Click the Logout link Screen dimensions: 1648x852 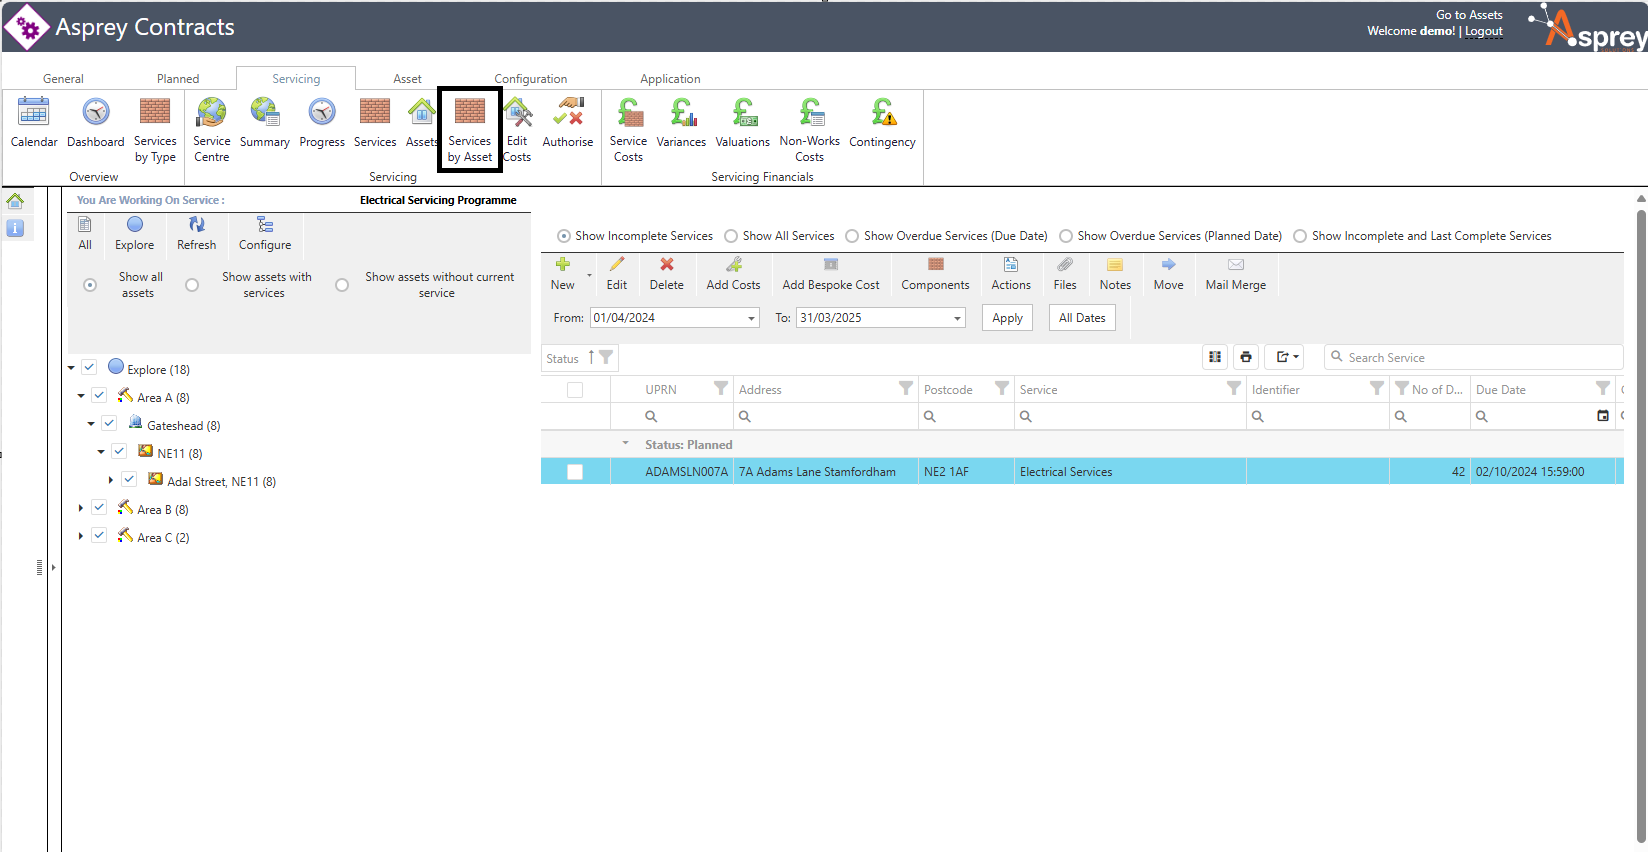coord(1483,32)
